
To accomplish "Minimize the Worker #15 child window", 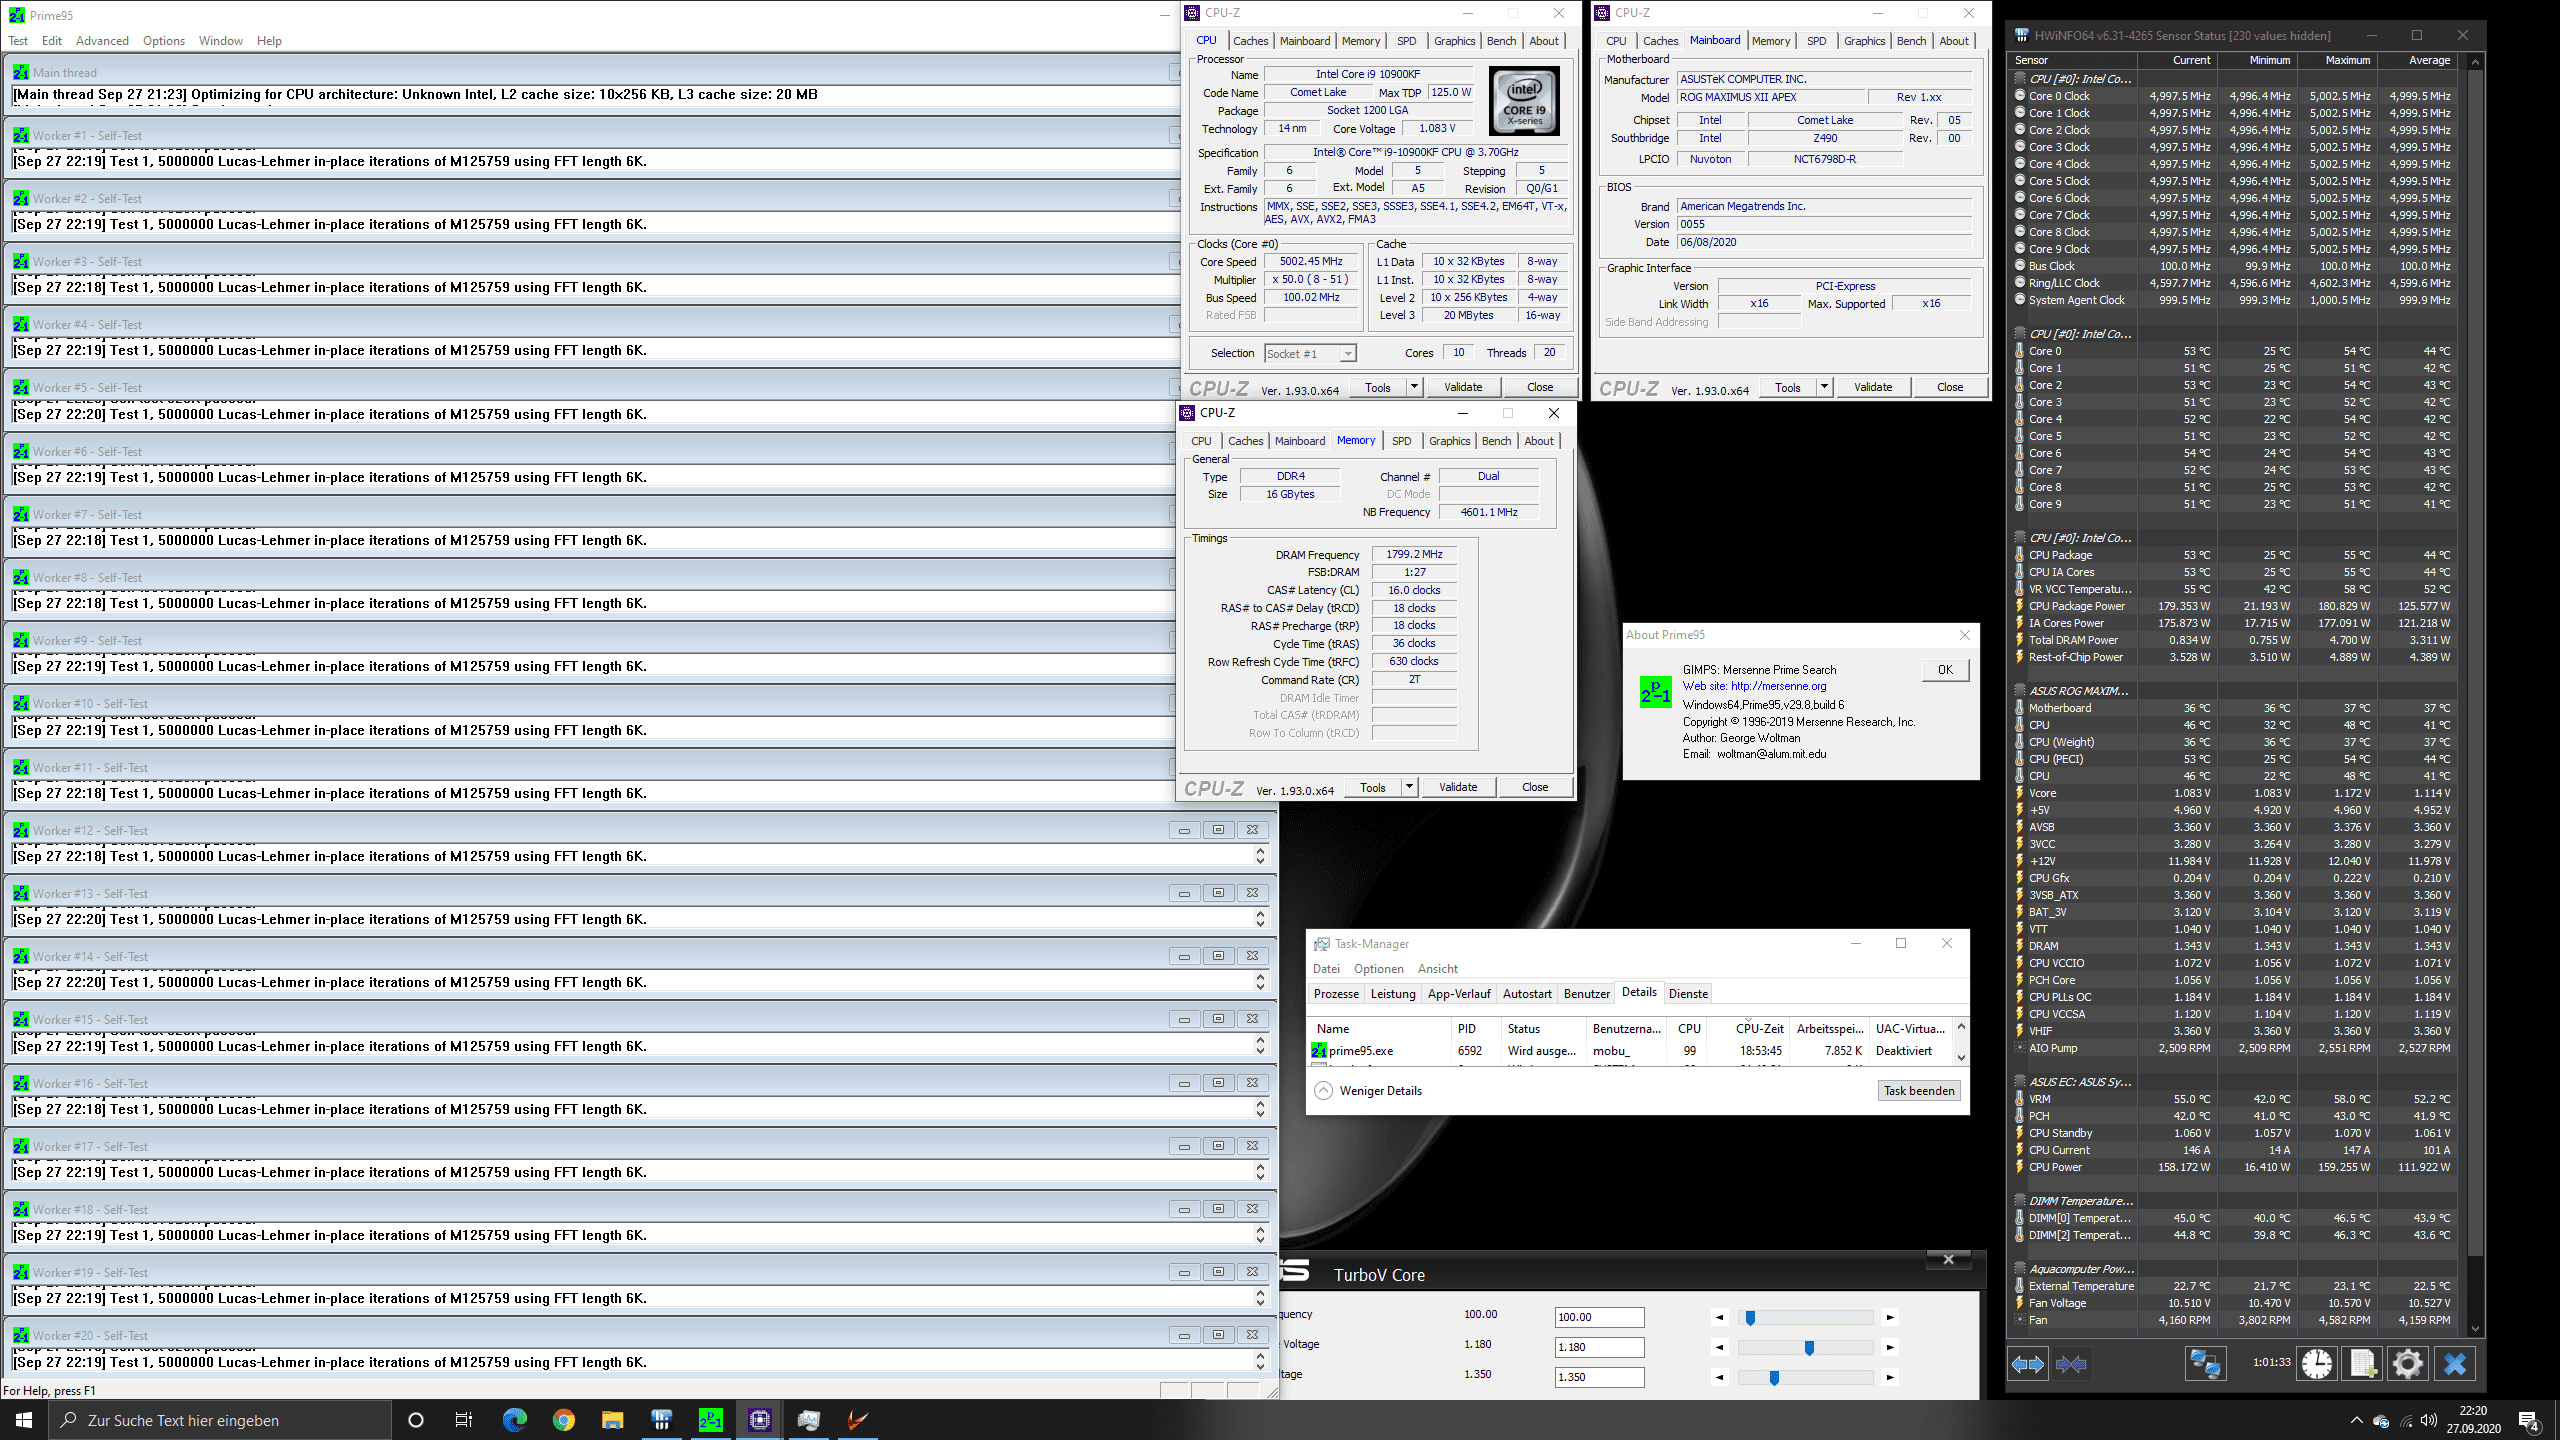I will pos(1184,1019).
